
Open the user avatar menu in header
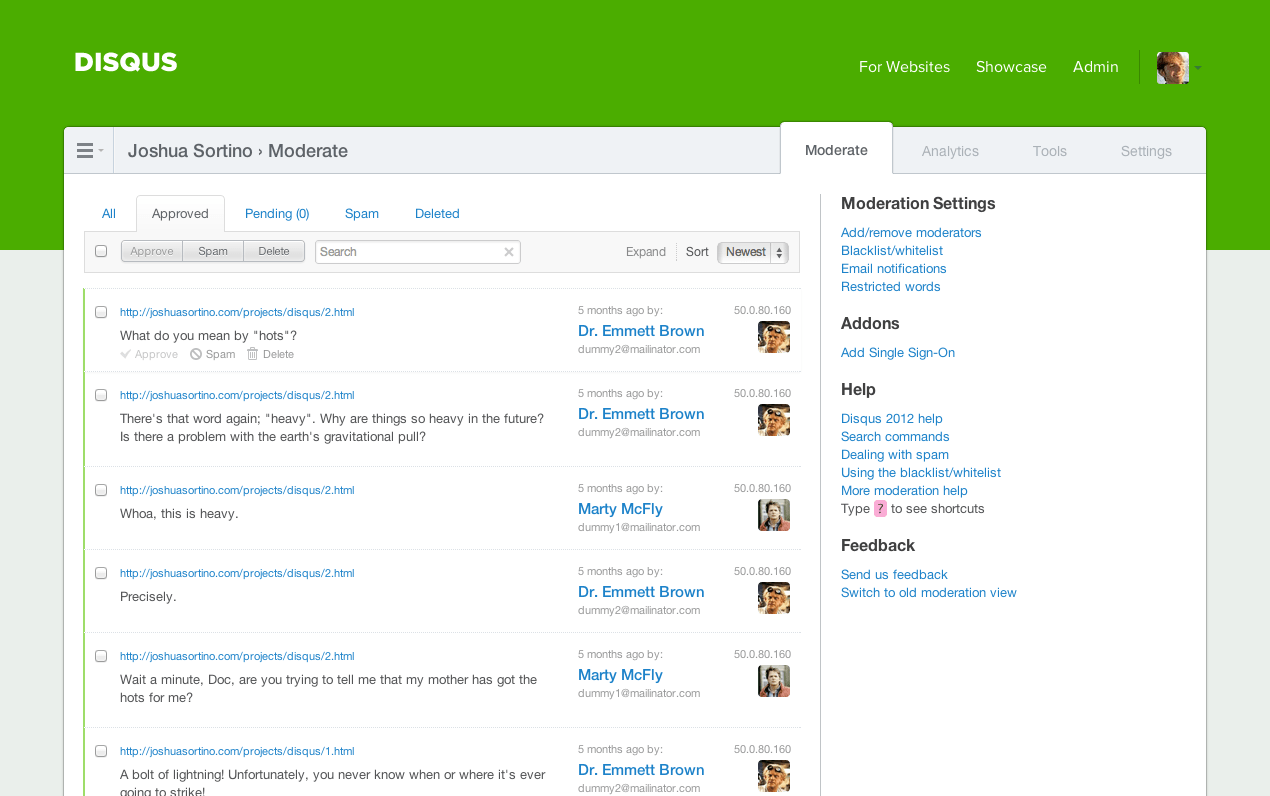[x=1179, y=68]
